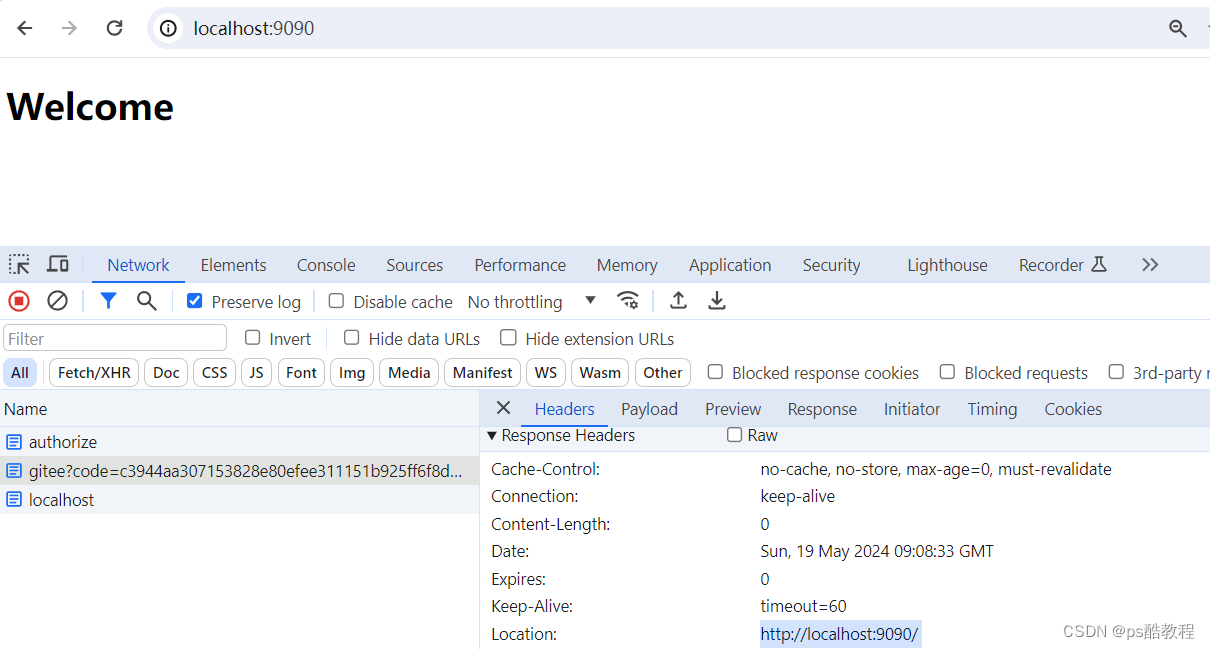The height and width of the screenshot is (649, 1210).
Task: Switch to the Payload tab
Action: coord(649,409)
